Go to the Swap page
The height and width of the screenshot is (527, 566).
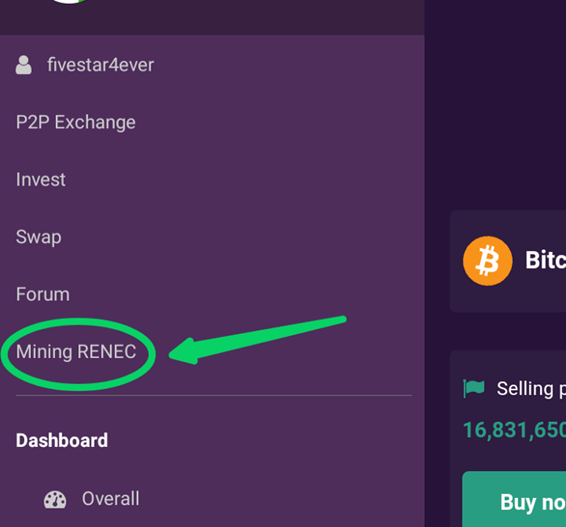tap(39, 237)
